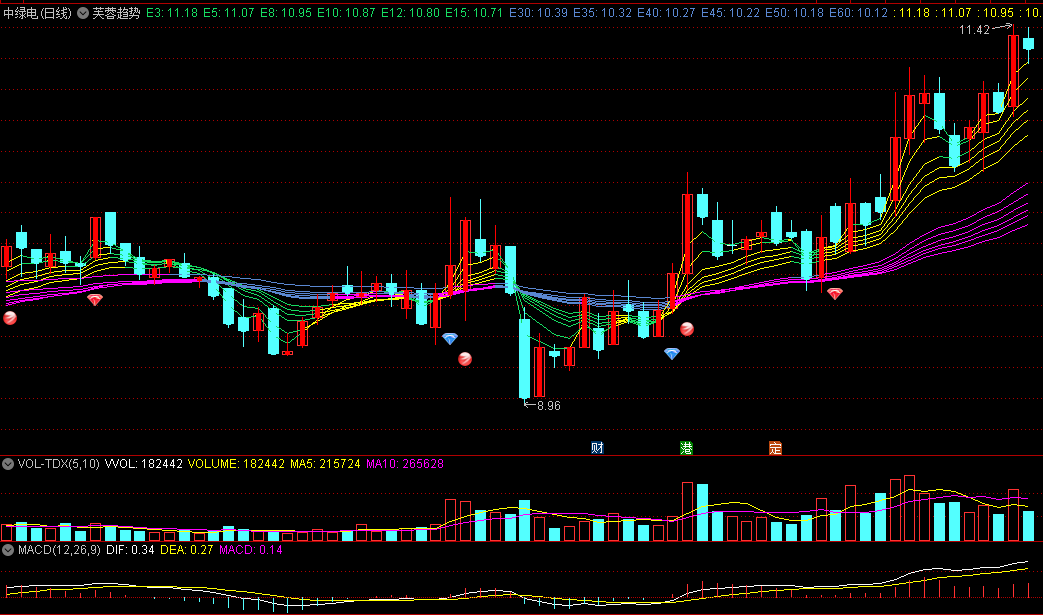1043x615 pixels.
Task: Click the 8.96 low price label
Action: pos(549,406)
